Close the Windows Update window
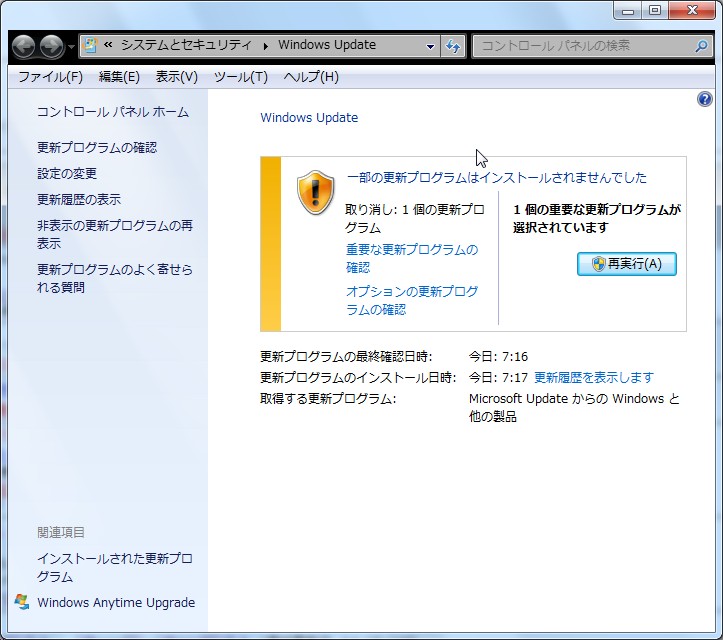723x640 pixels. click(x=692, y=11)
